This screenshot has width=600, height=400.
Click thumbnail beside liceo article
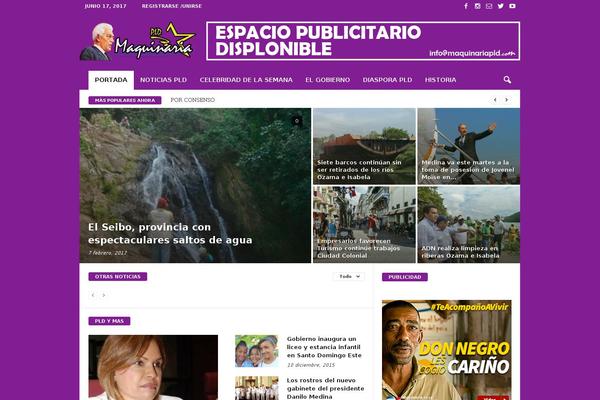tap(257, 351)
